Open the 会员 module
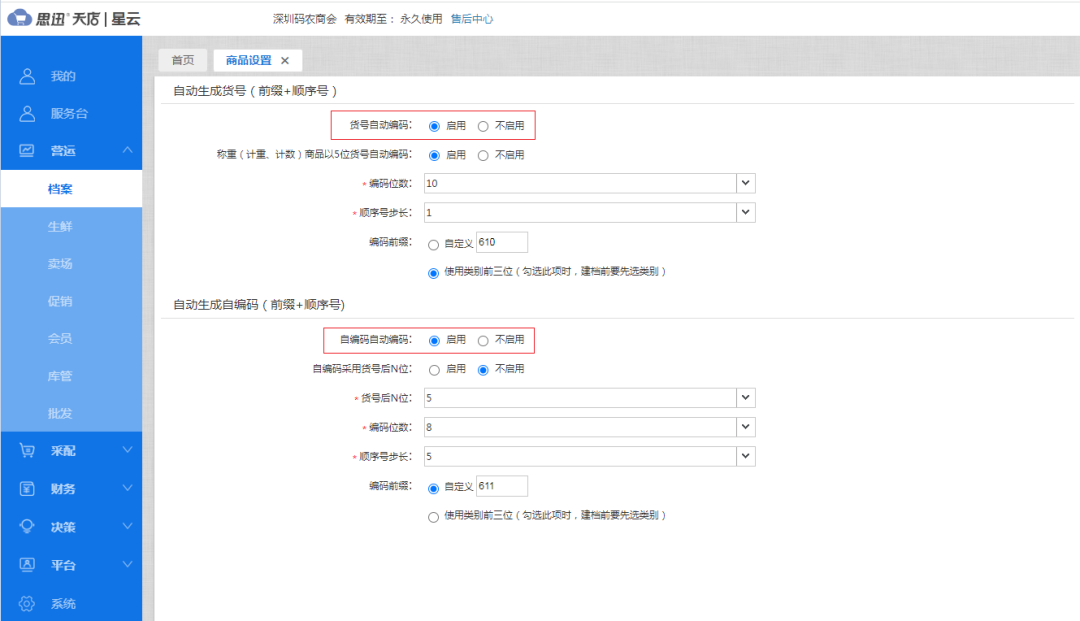1080x621 pixels. pos(63,338)
